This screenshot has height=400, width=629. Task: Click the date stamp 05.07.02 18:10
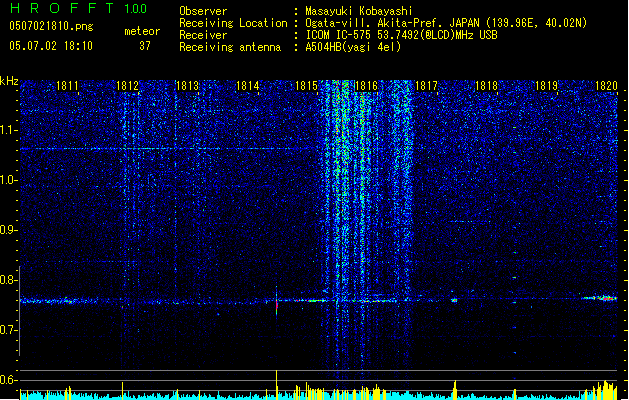pyautogui.click(x=51, y=45)
